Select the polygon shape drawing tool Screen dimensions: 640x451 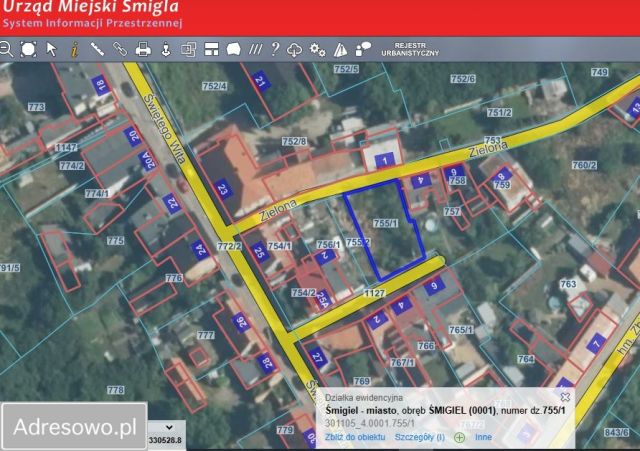(x=233, y=49)
